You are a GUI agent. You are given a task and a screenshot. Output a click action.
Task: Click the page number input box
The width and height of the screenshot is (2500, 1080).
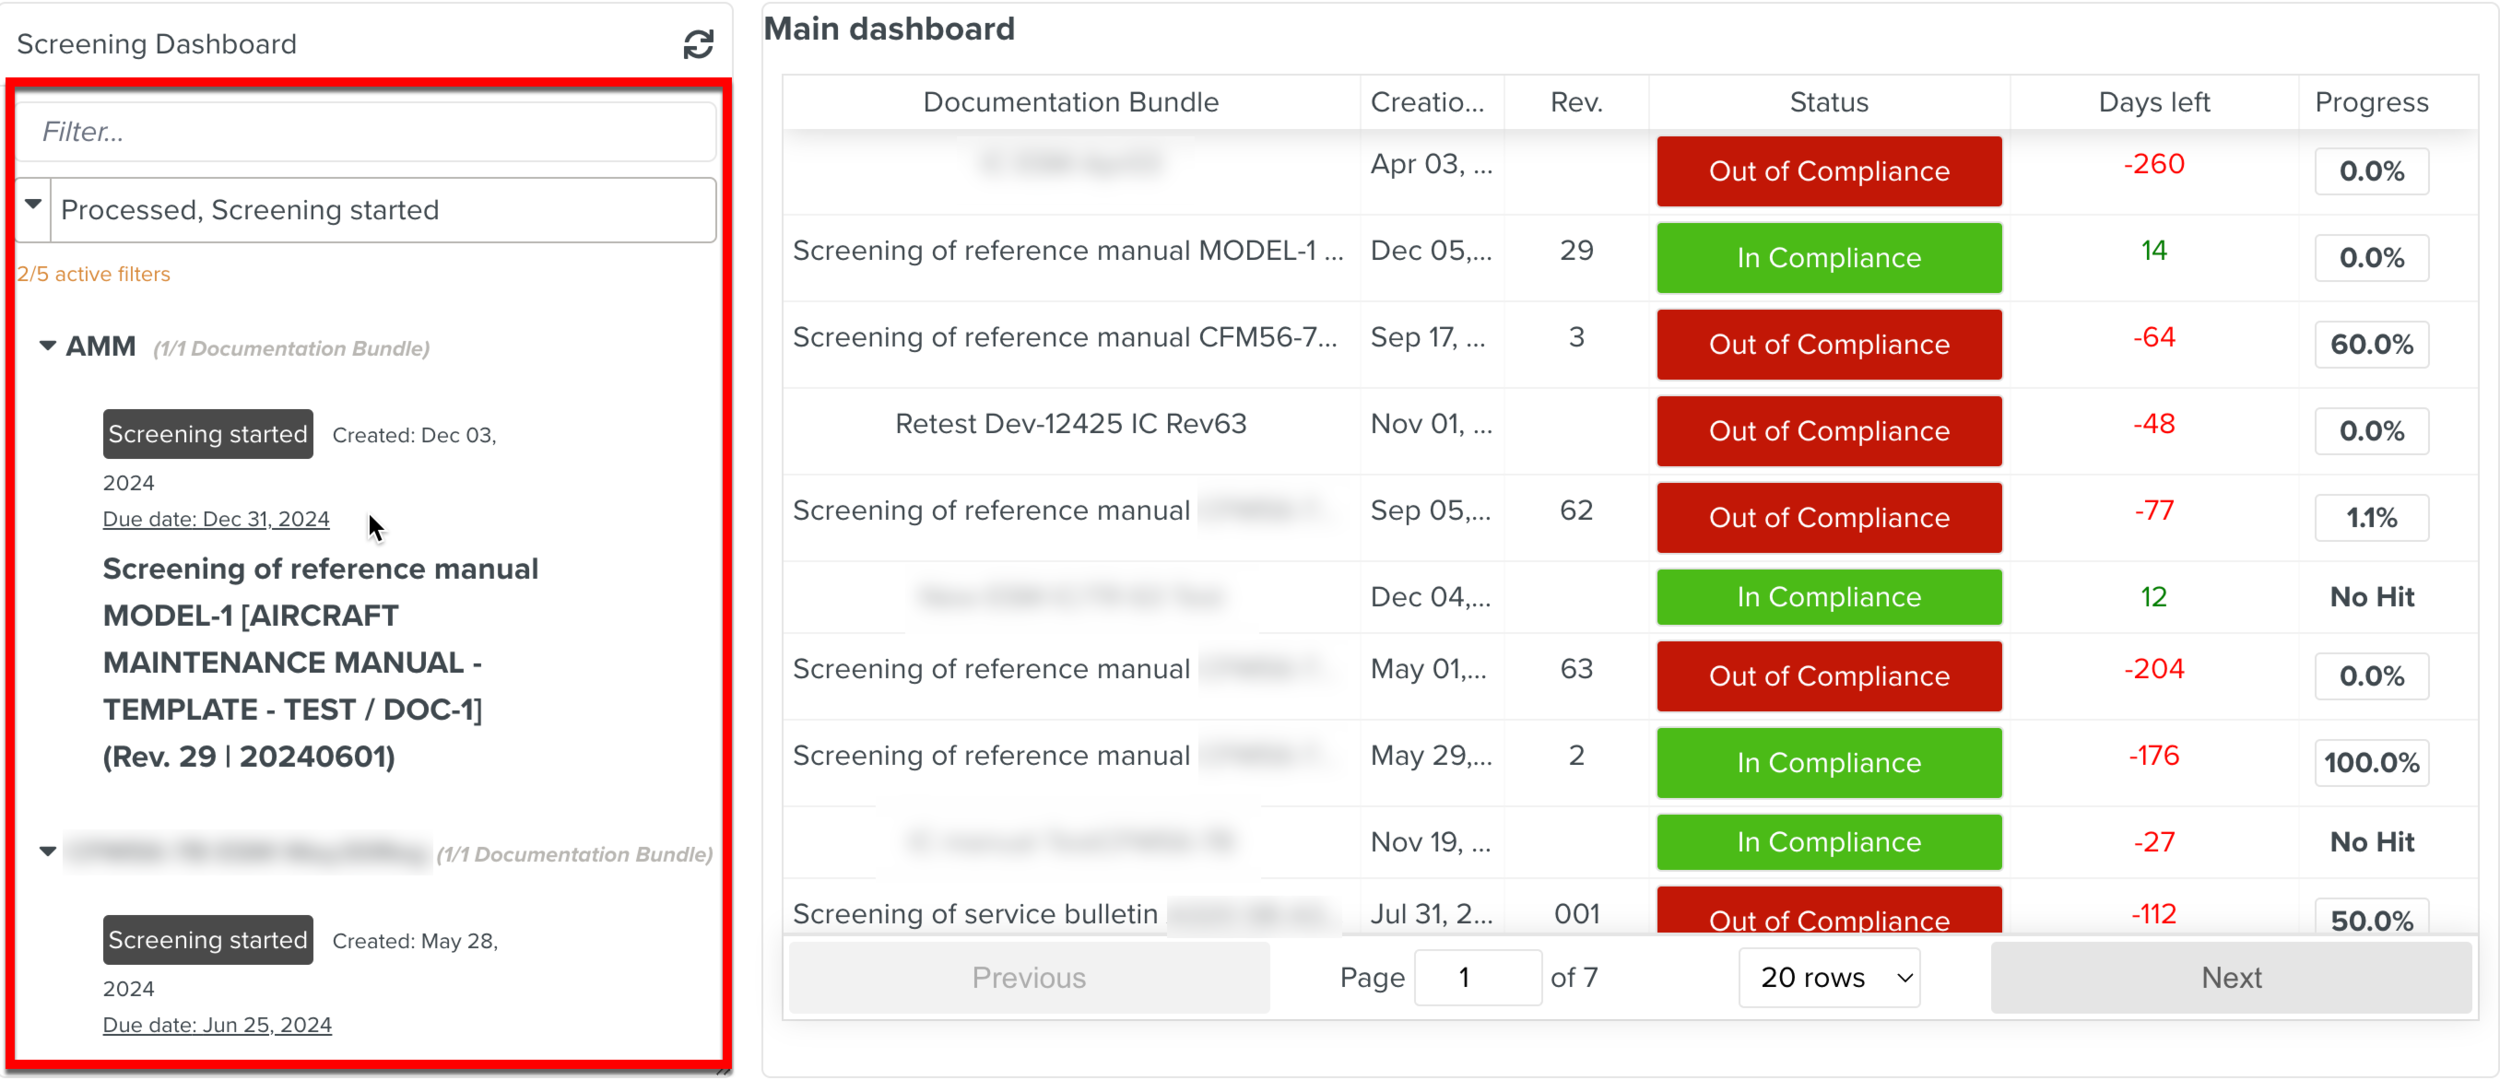1476,977
